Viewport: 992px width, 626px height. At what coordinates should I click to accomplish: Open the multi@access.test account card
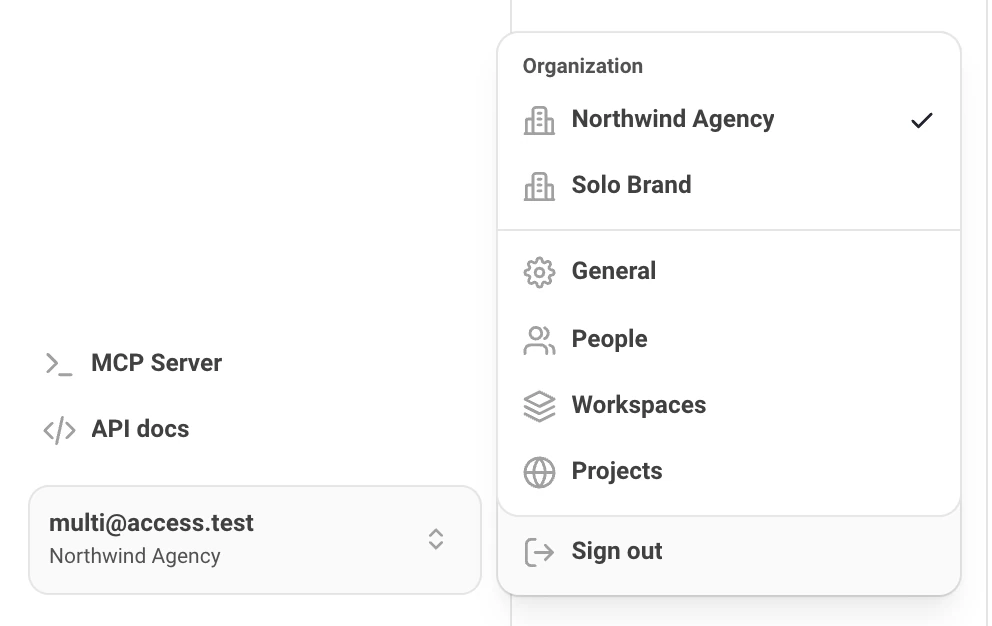click(255, 540)
